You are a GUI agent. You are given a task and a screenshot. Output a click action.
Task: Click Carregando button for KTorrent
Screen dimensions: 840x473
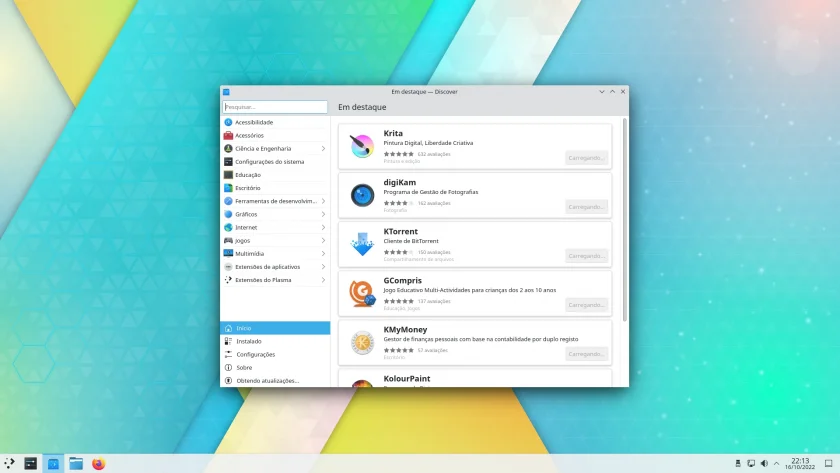coord(586,256)
